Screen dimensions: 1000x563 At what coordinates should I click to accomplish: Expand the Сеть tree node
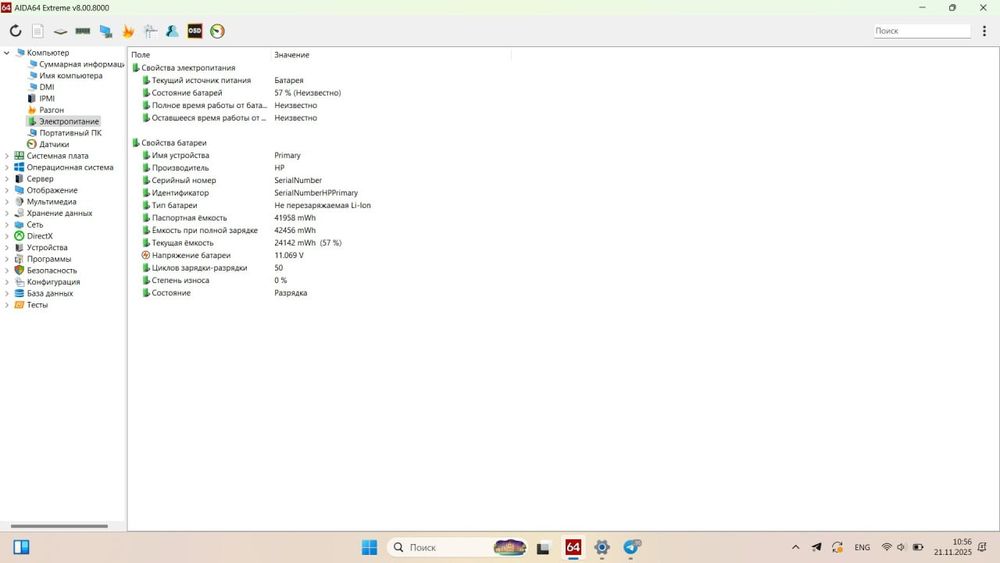click(x=6, y=225)
